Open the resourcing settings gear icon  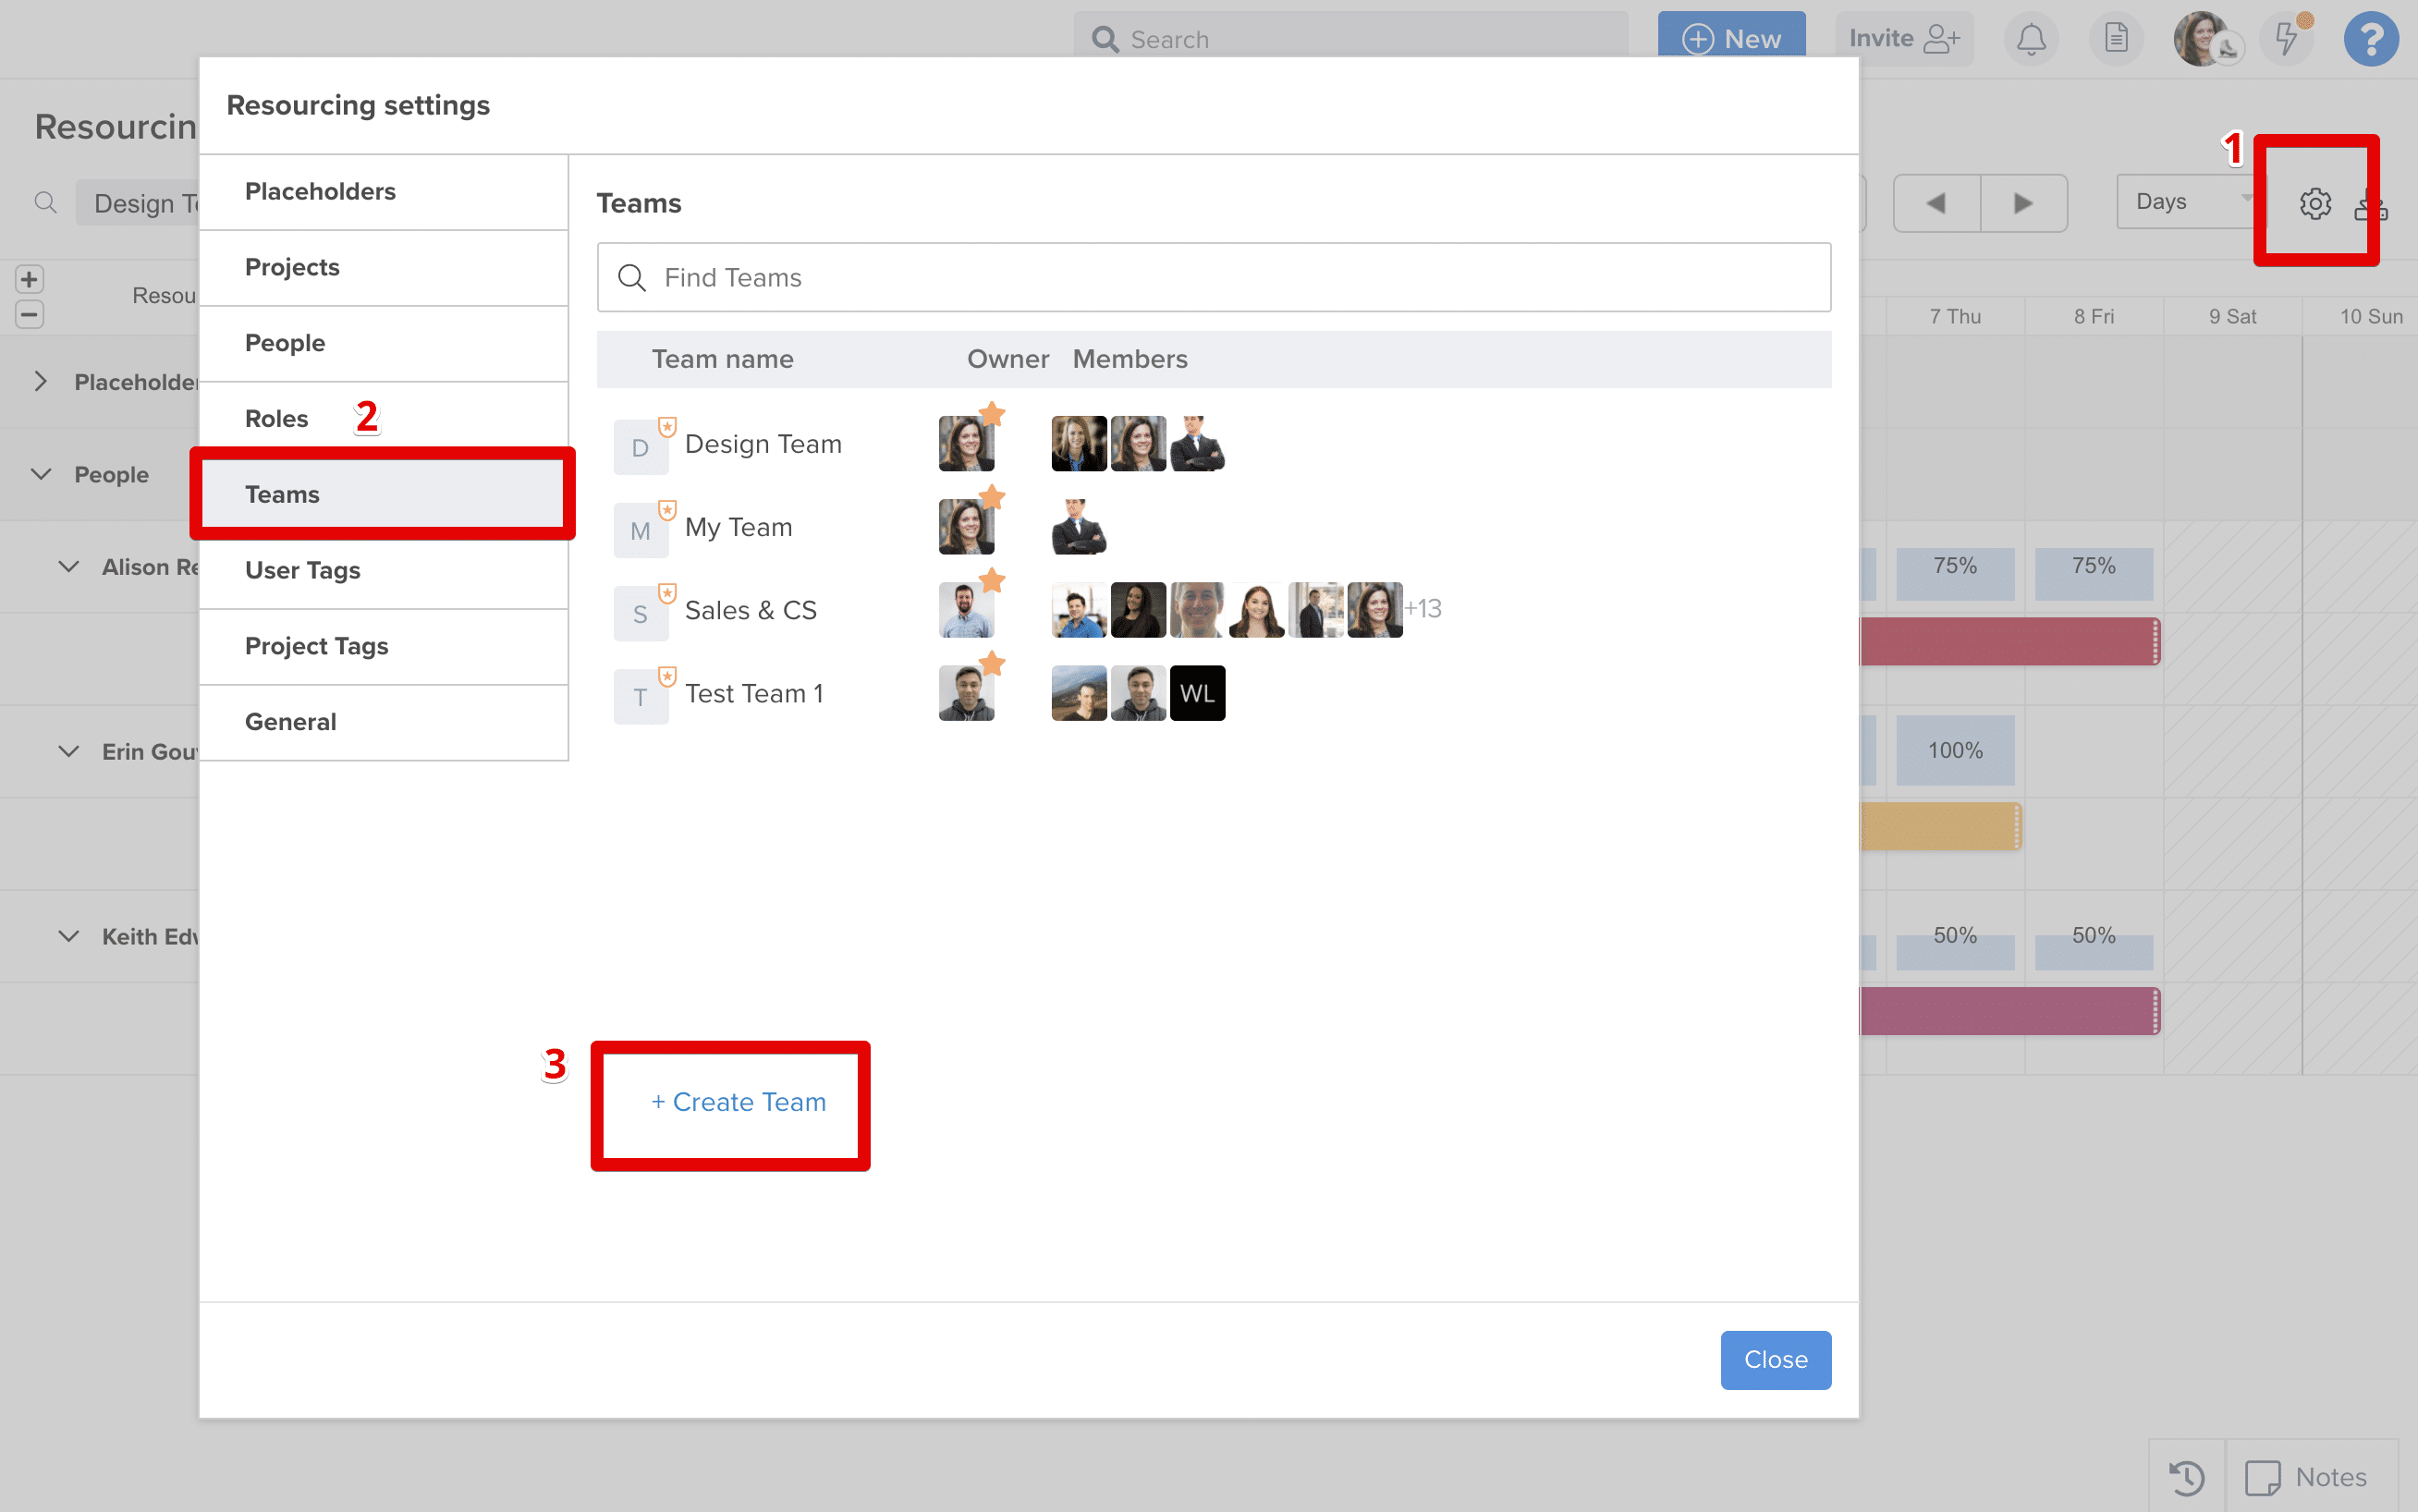click(x=2314, y=203)
